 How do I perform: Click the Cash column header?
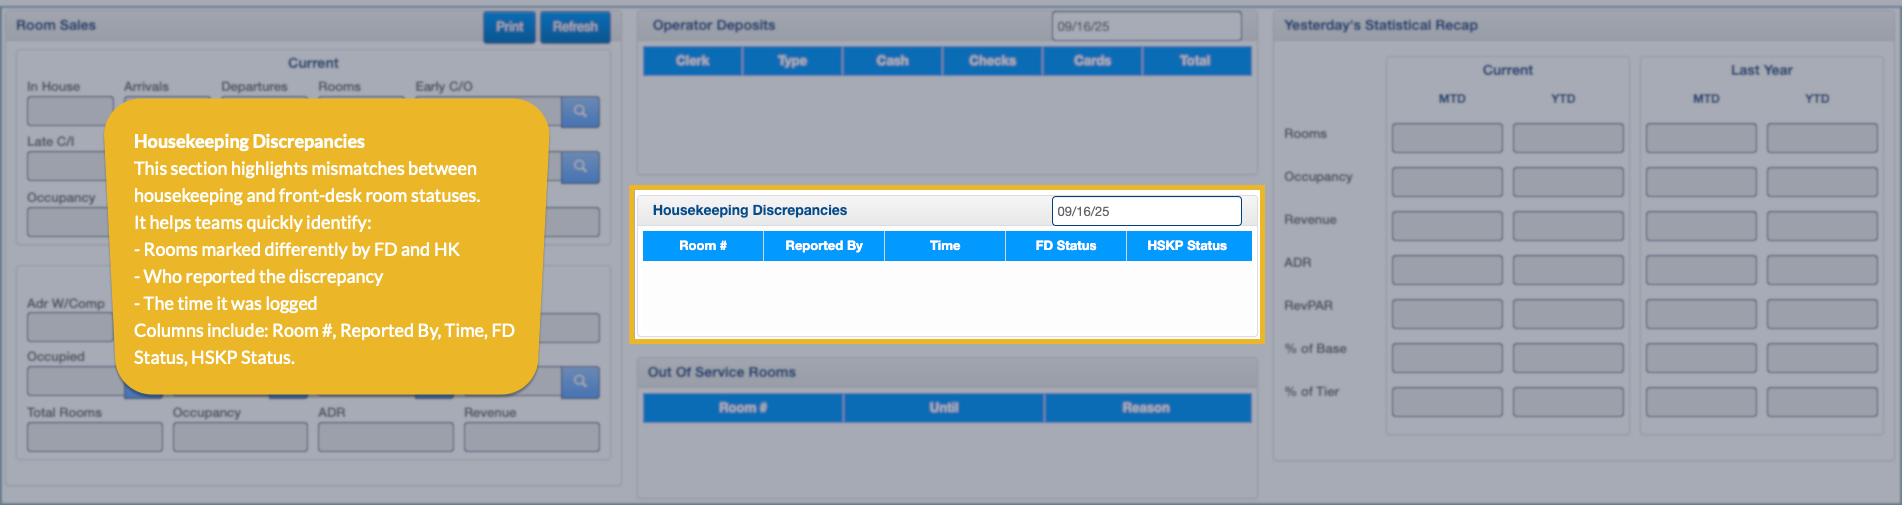[x=892, y=61]
